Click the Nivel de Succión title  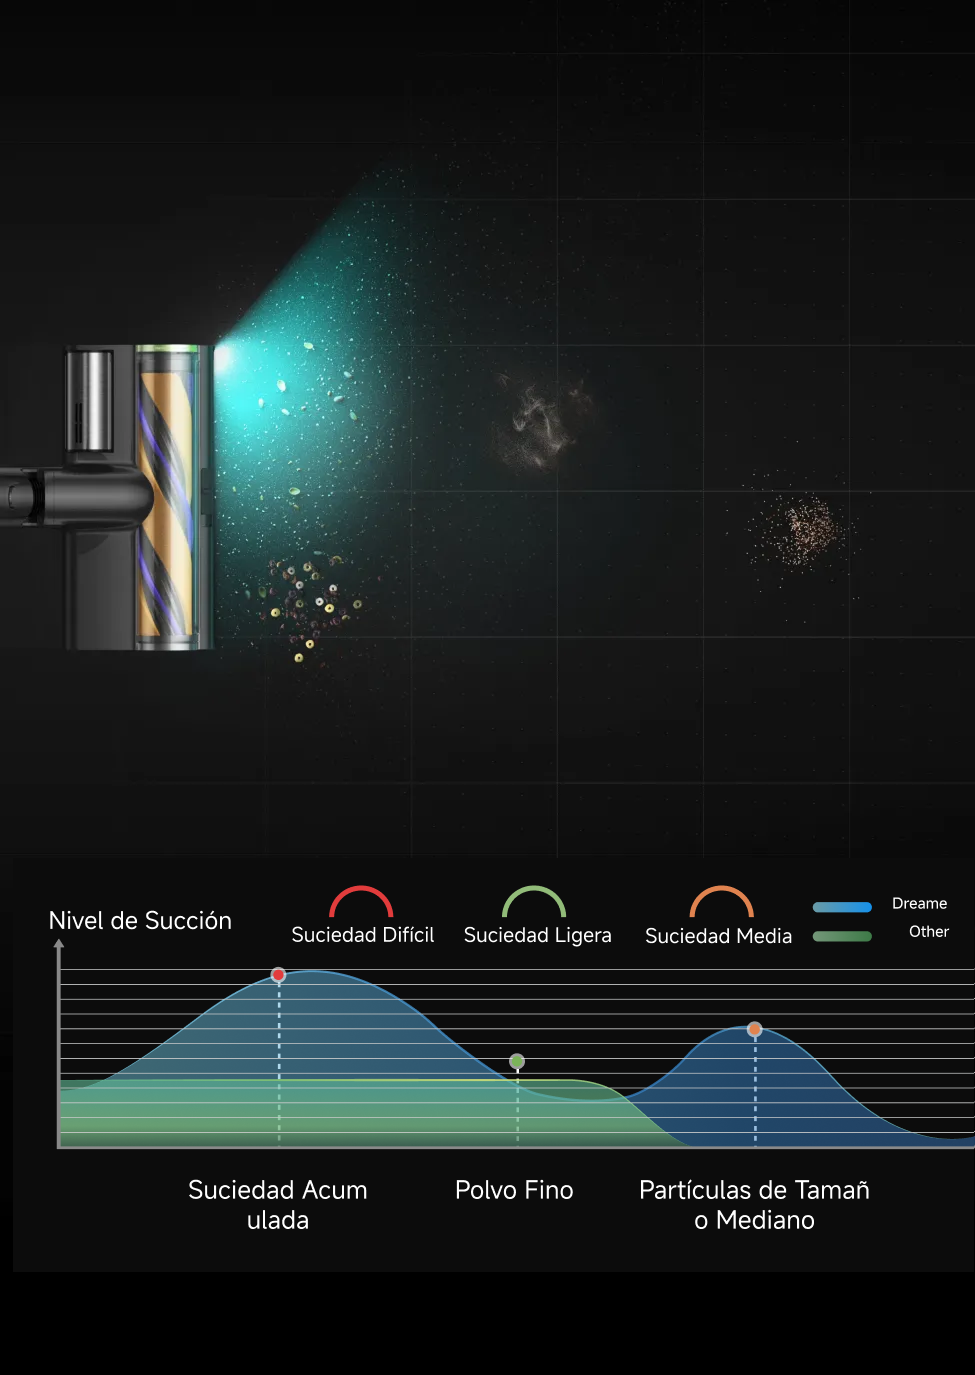pos(140,921)
